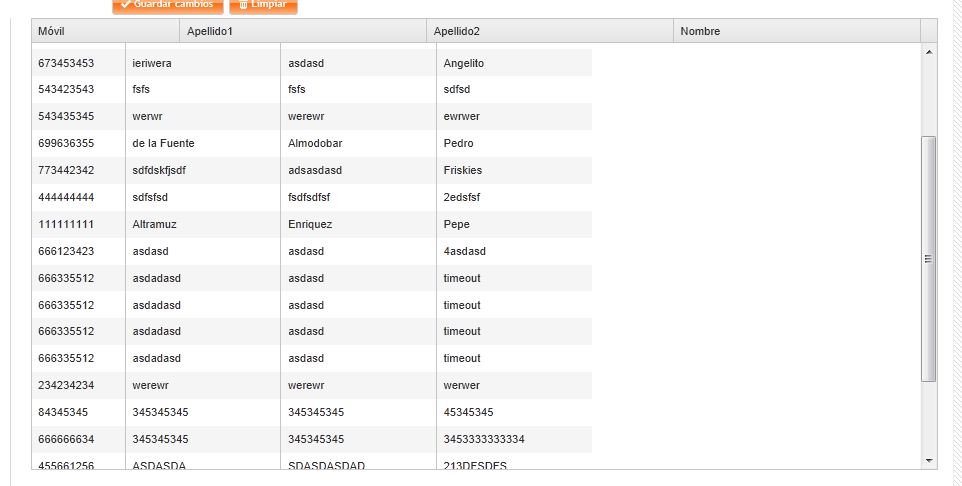Select the Altramuz surname cell
The image size is (962, 486).
[154, 224]
